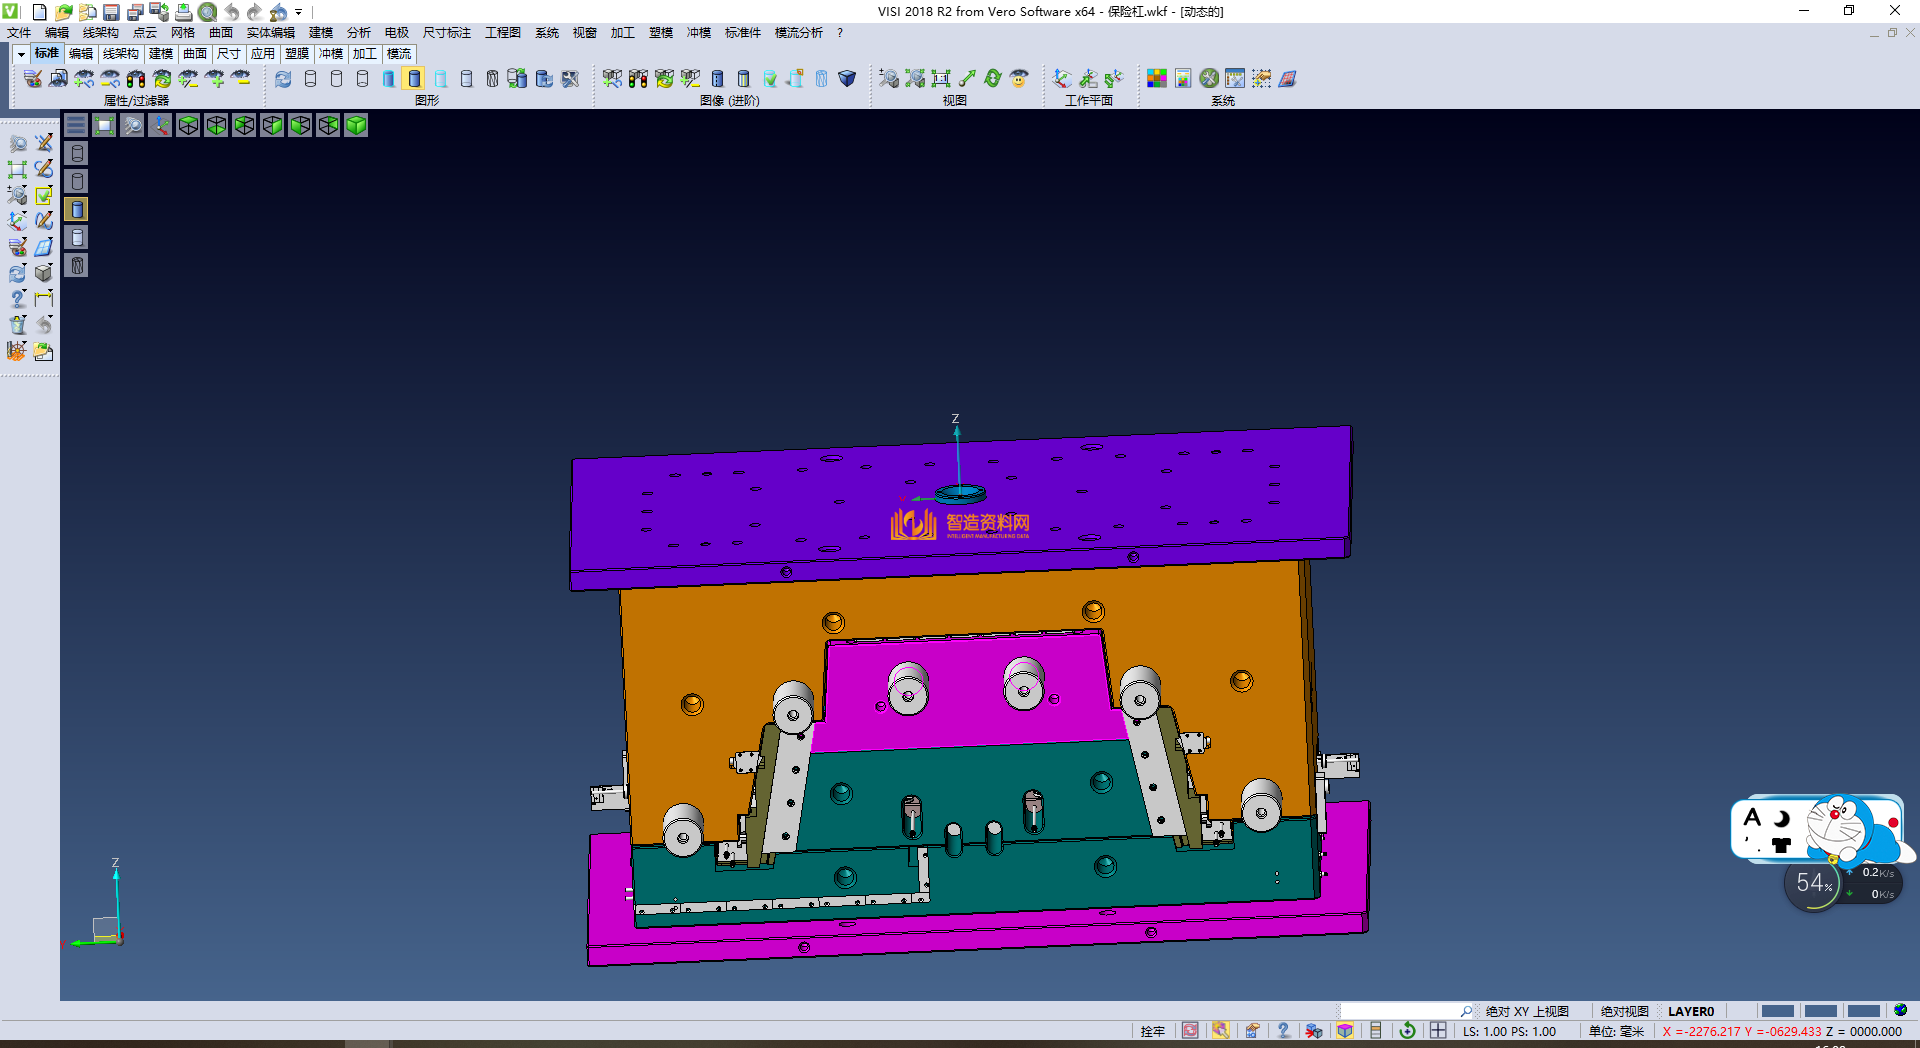Click the wrench system settings icon

[1209, 79]
